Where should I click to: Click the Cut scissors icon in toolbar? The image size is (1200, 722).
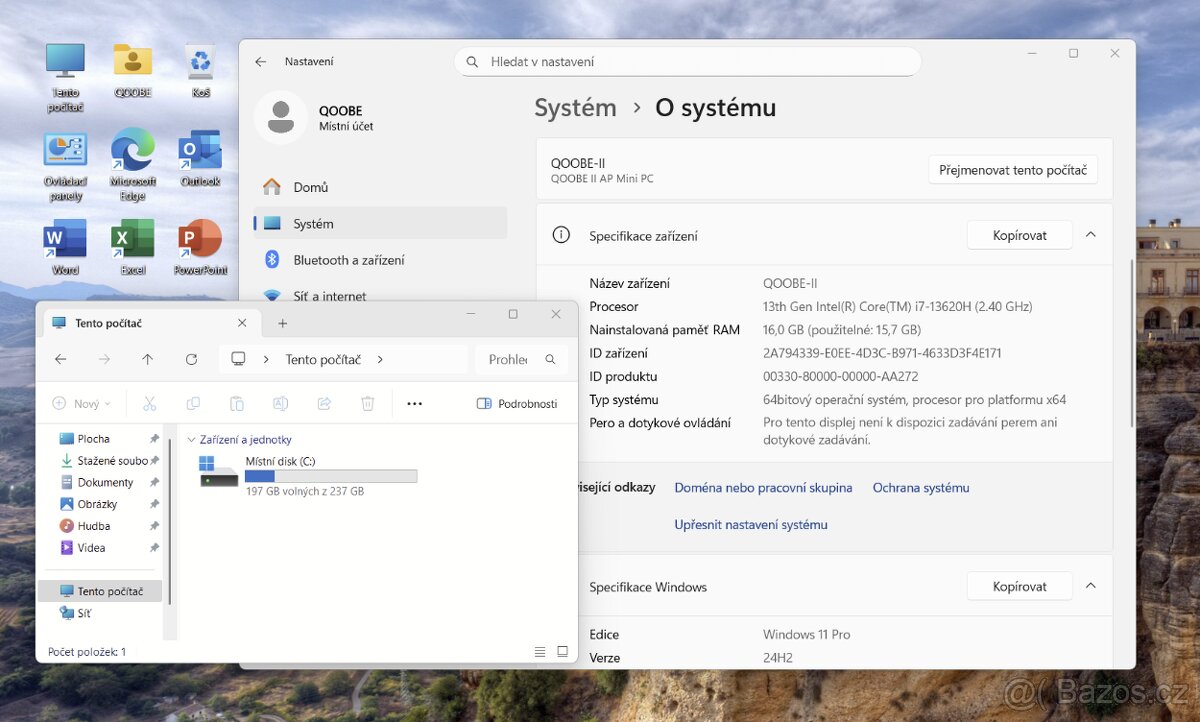click(x=150, y=403)
